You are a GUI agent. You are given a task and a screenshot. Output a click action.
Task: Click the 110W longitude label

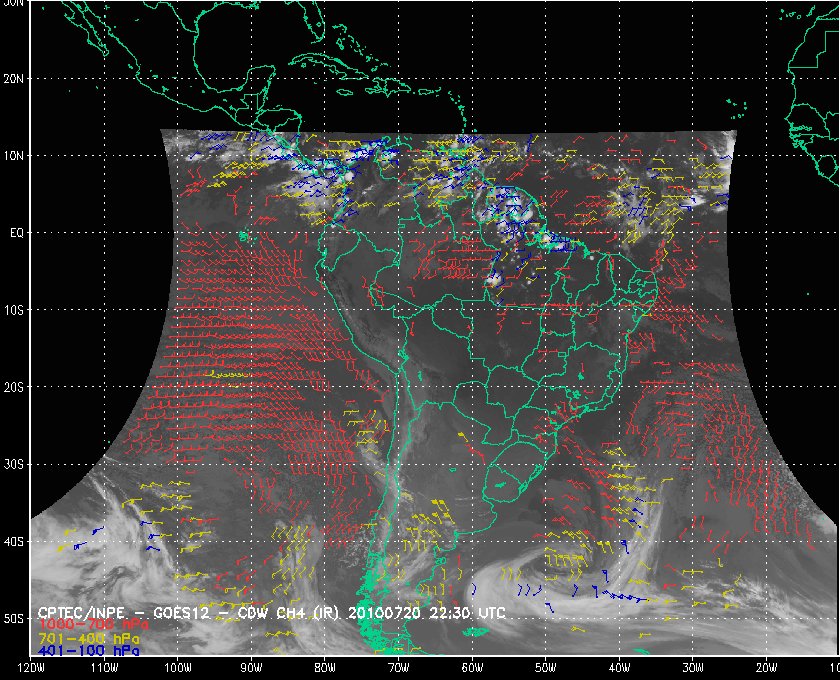pos(104,667)
